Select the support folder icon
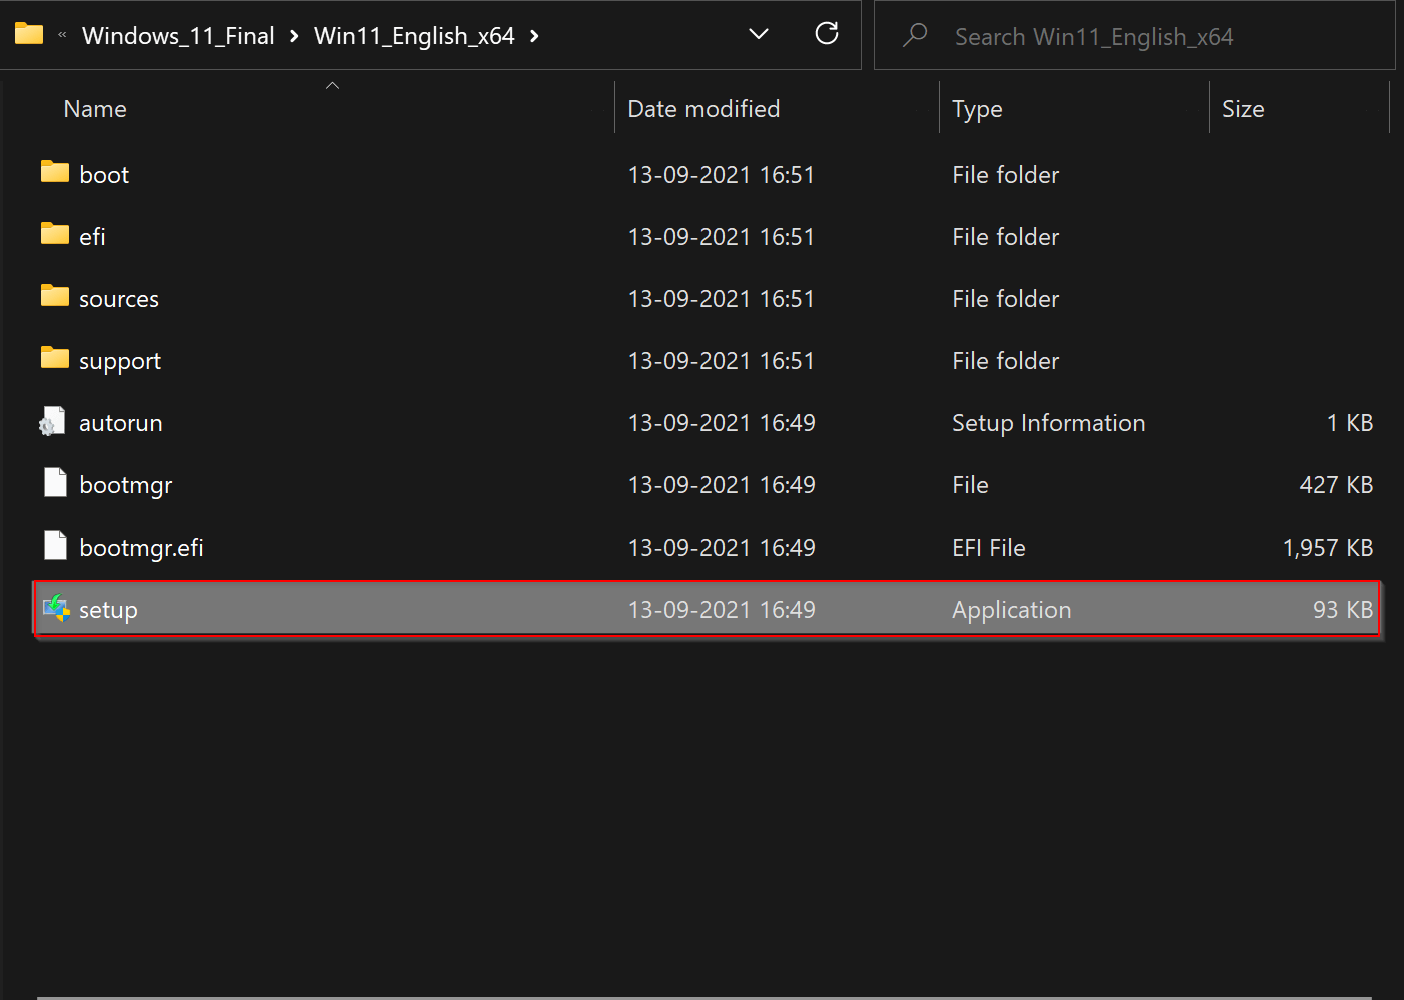The image size is (1404, 1000). [55, 359]
